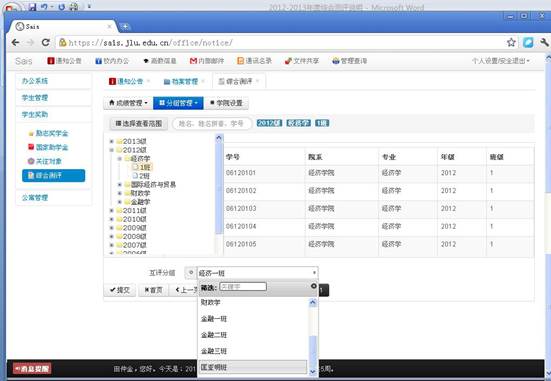Click student ID 06120105 in table
This screenshot has width=551, height=381.
point(241,244)
